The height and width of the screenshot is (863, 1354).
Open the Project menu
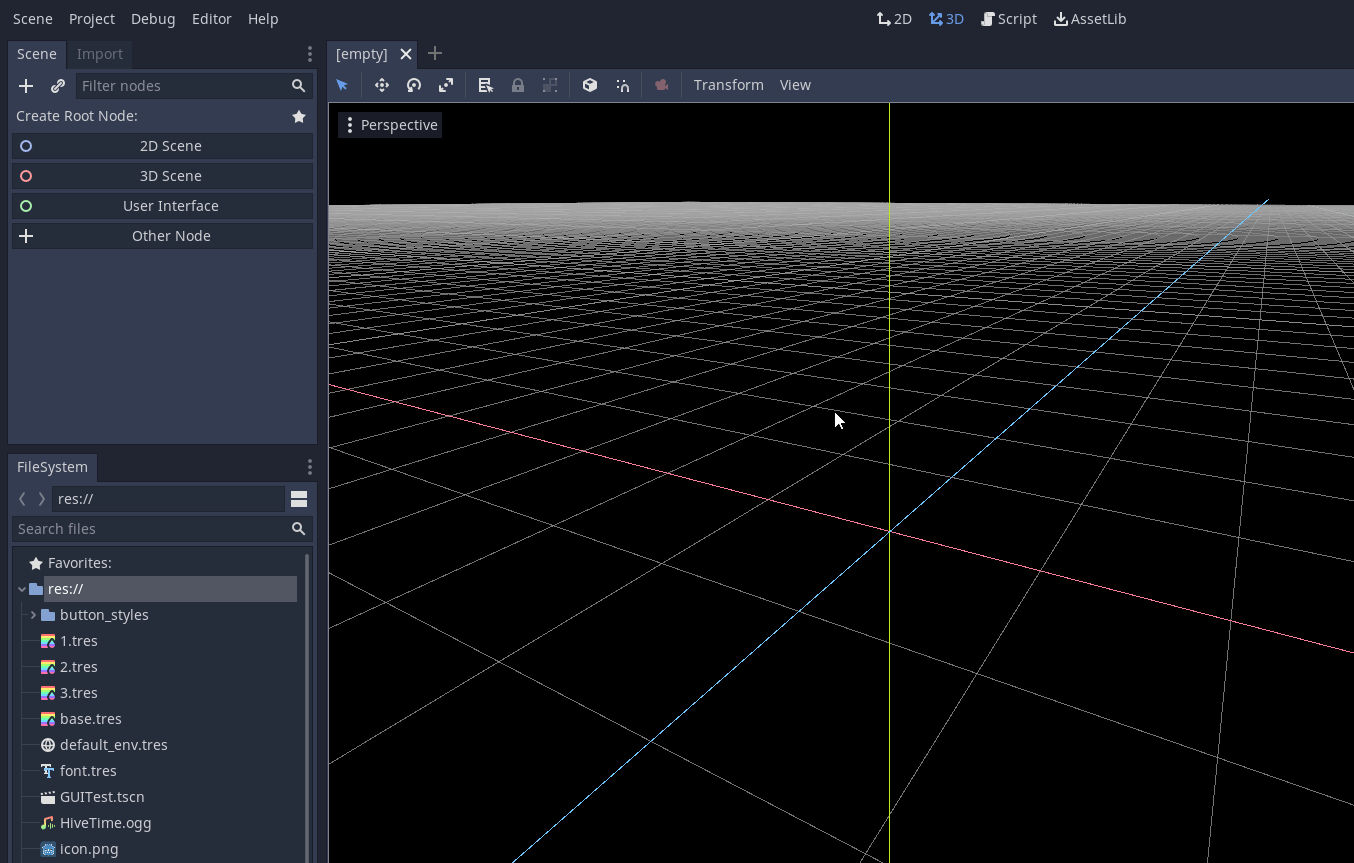point(92,19)
